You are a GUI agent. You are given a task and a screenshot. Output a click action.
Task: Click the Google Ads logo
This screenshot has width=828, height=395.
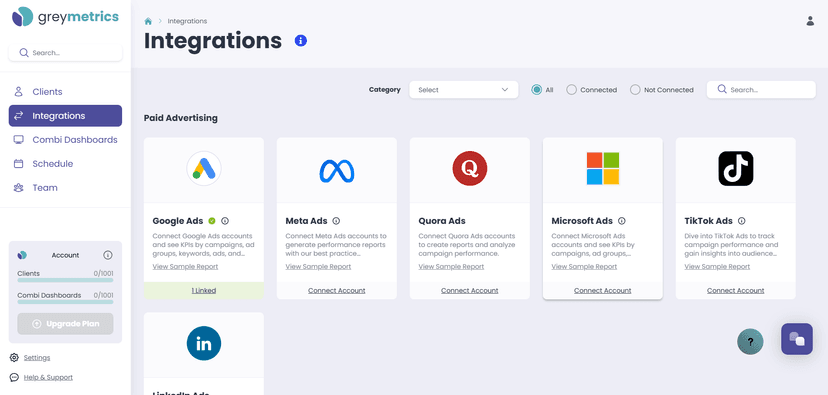coord(204,168)
